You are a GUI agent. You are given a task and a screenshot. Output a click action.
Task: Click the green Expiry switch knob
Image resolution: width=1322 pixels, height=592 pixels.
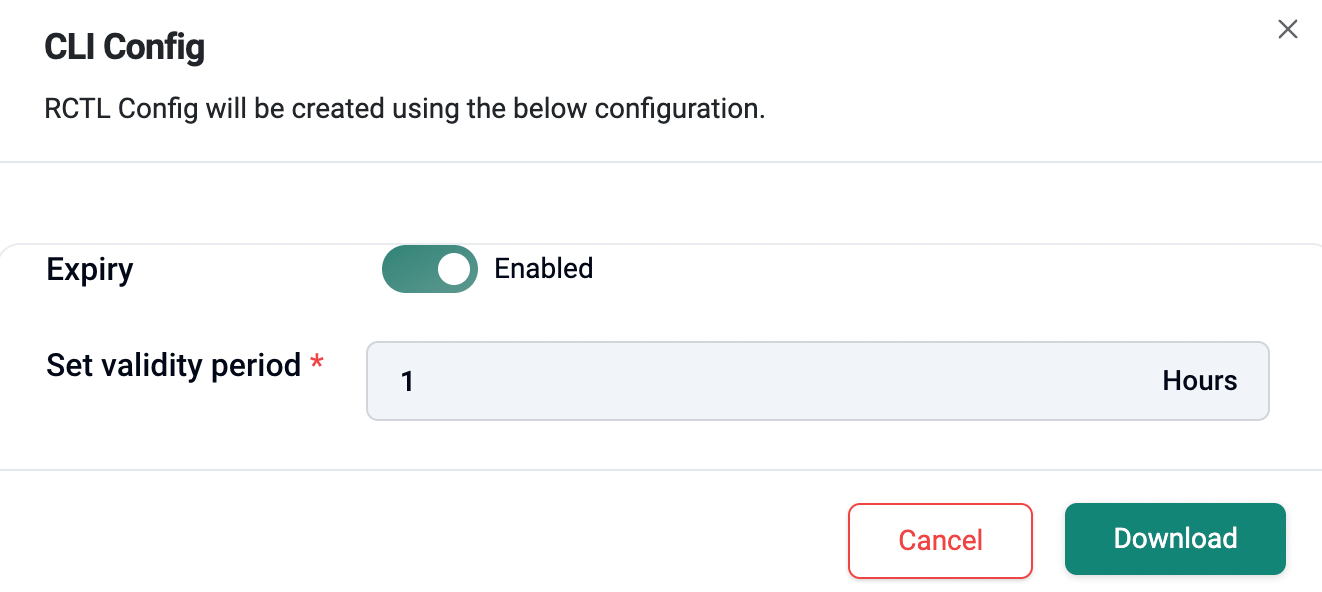(452, 268)
